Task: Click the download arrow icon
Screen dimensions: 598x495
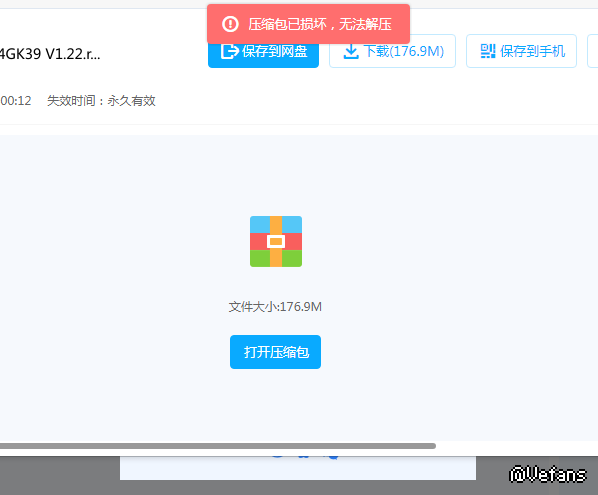Action: coord(351,51)
